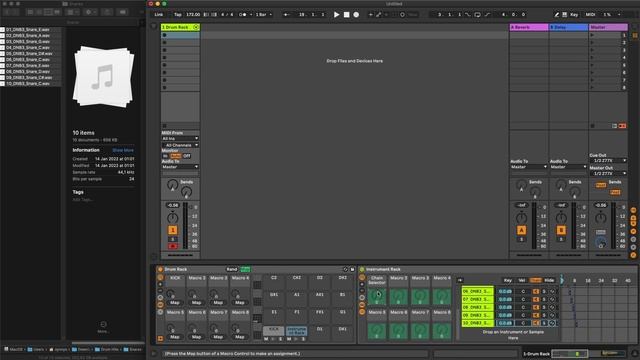Start playback with the Play button
Image resolution: width=640 pixels, height=360 pixels.
(336, 15)
